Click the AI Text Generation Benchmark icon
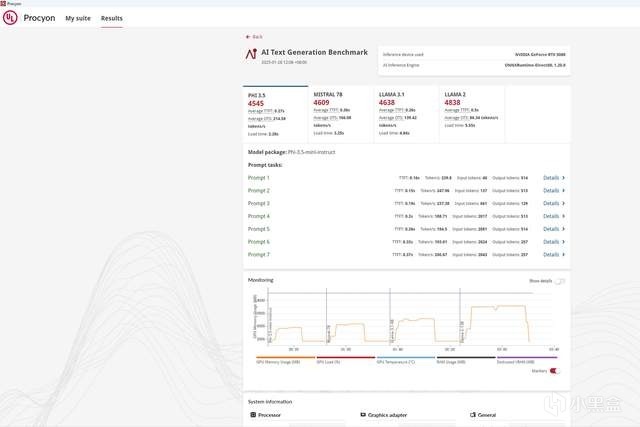The width and height of the screenshot is (640, 427). click(251, 53)
